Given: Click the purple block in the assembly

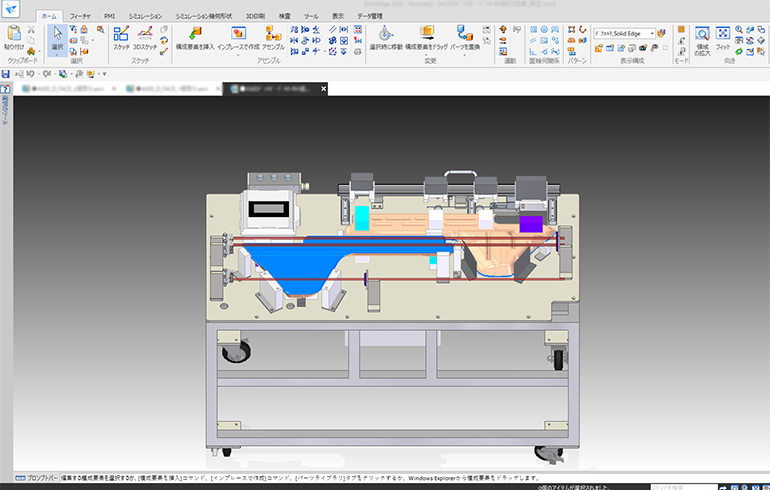Looking at the screenshot, I should [x=530, y=223].
